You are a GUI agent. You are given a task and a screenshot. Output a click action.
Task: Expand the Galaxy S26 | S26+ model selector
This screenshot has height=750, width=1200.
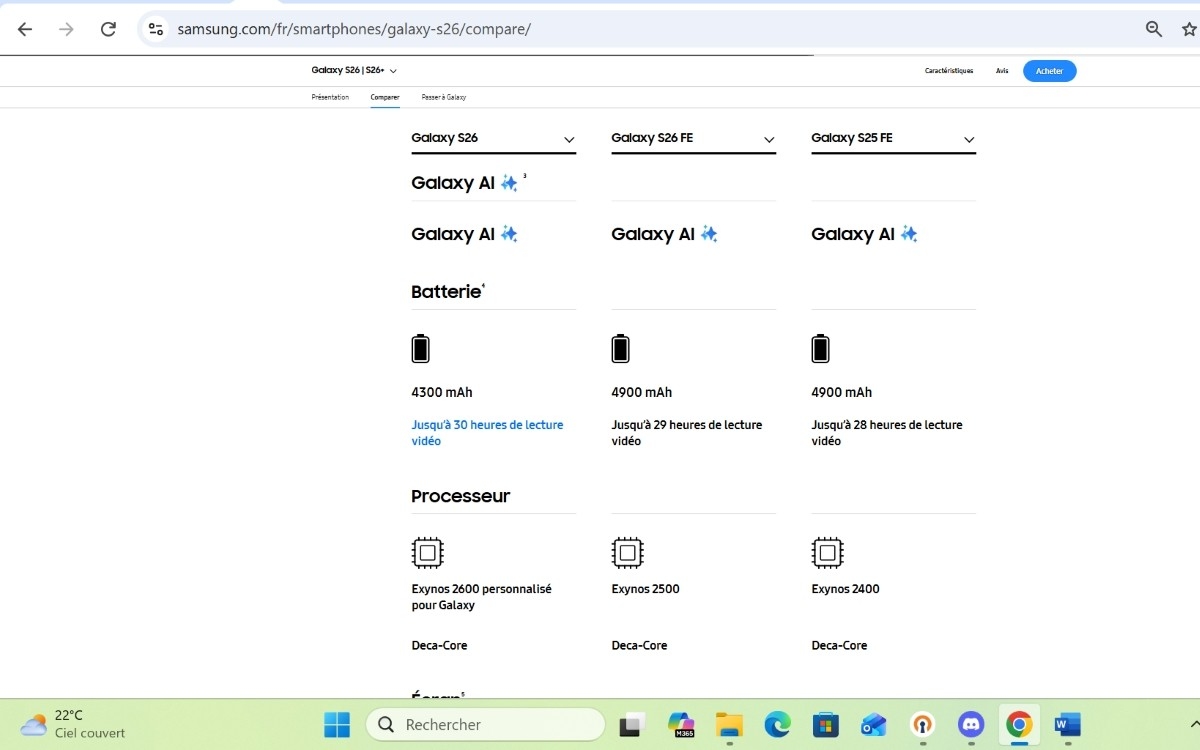pos(354,70)
